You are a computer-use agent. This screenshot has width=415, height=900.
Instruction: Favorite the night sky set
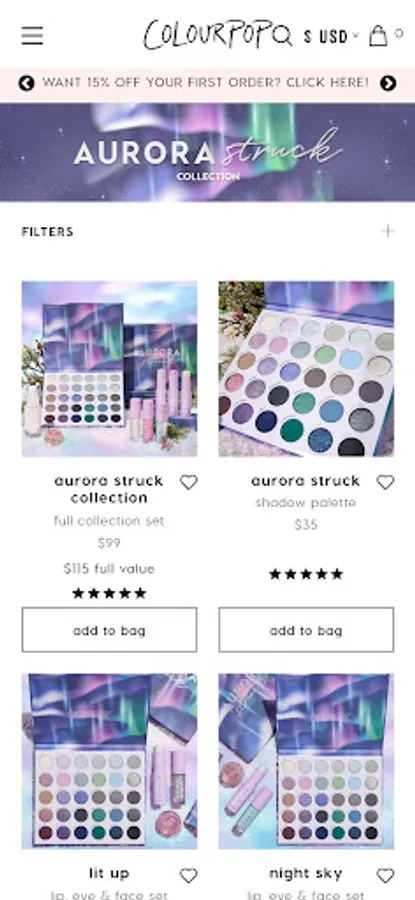[385, 875]
